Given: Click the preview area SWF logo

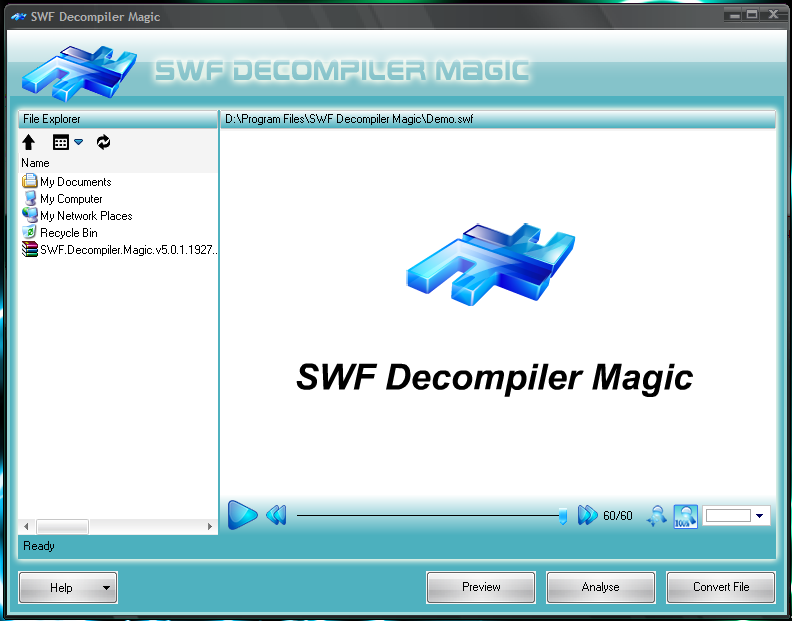Looking at the screenshot, I should [x=491, y=264].
